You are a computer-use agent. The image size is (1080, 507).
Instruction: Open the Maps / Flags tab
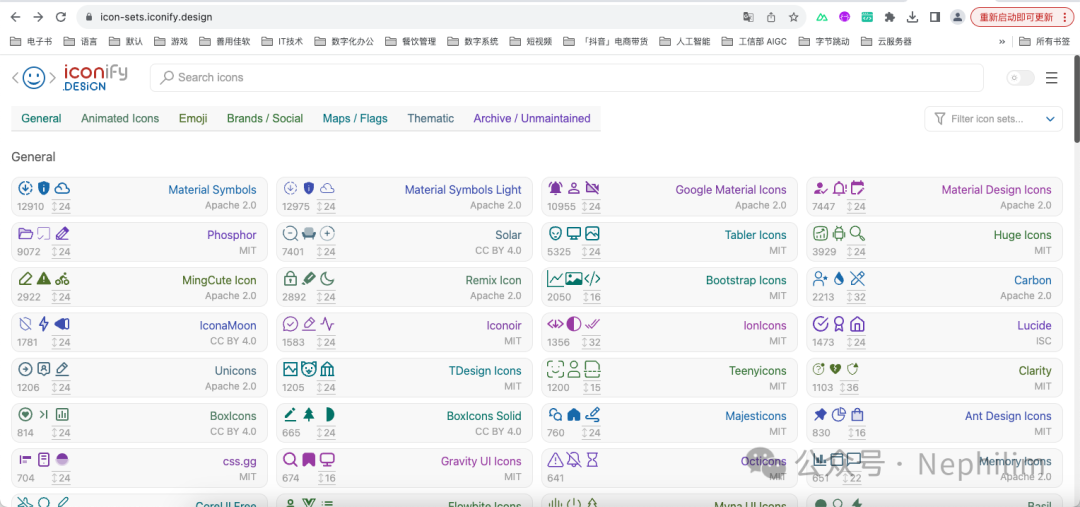coord(355,118)
